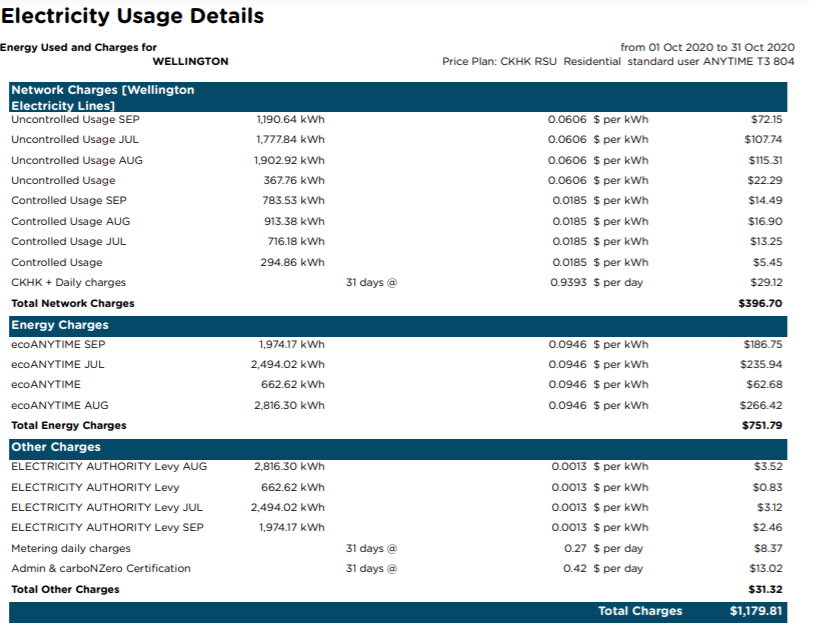819x632 pixels.
Task: Select the "Uncontrolled Usage JUL" label
Action: pyautogui.click(x=75, y=139)
